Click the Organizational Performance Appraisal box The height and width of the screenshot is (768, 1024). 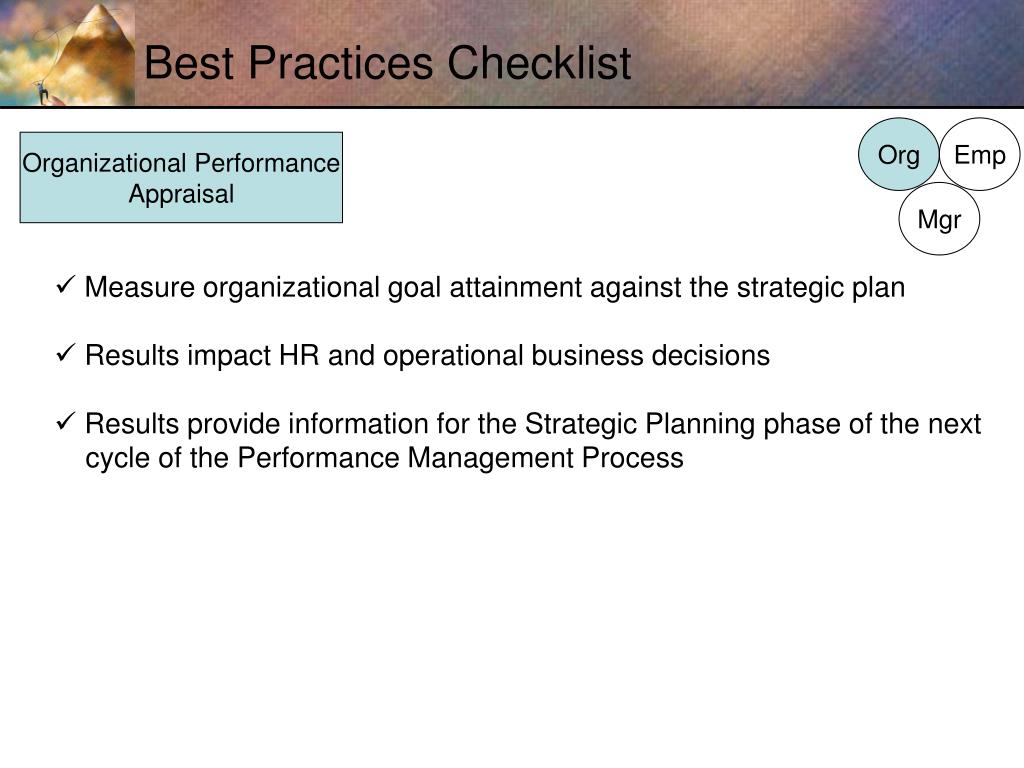tap(181, 178)
